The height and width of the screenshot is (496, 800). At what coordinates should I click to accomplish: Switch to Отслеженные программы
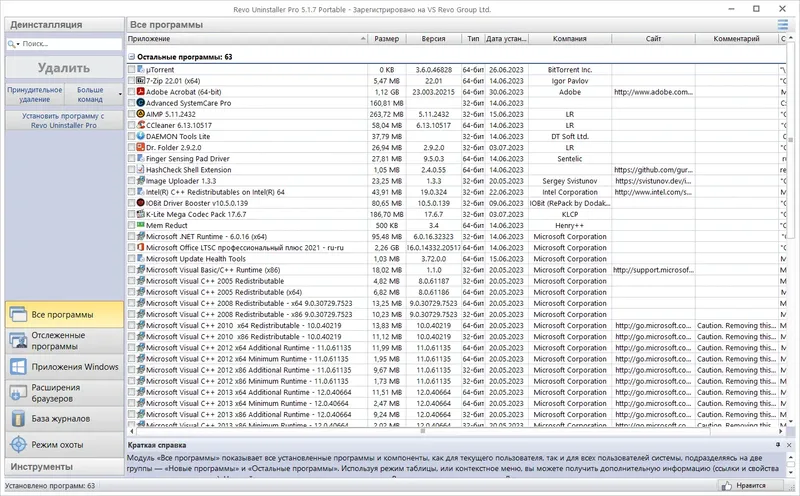[x=64, y=340]
